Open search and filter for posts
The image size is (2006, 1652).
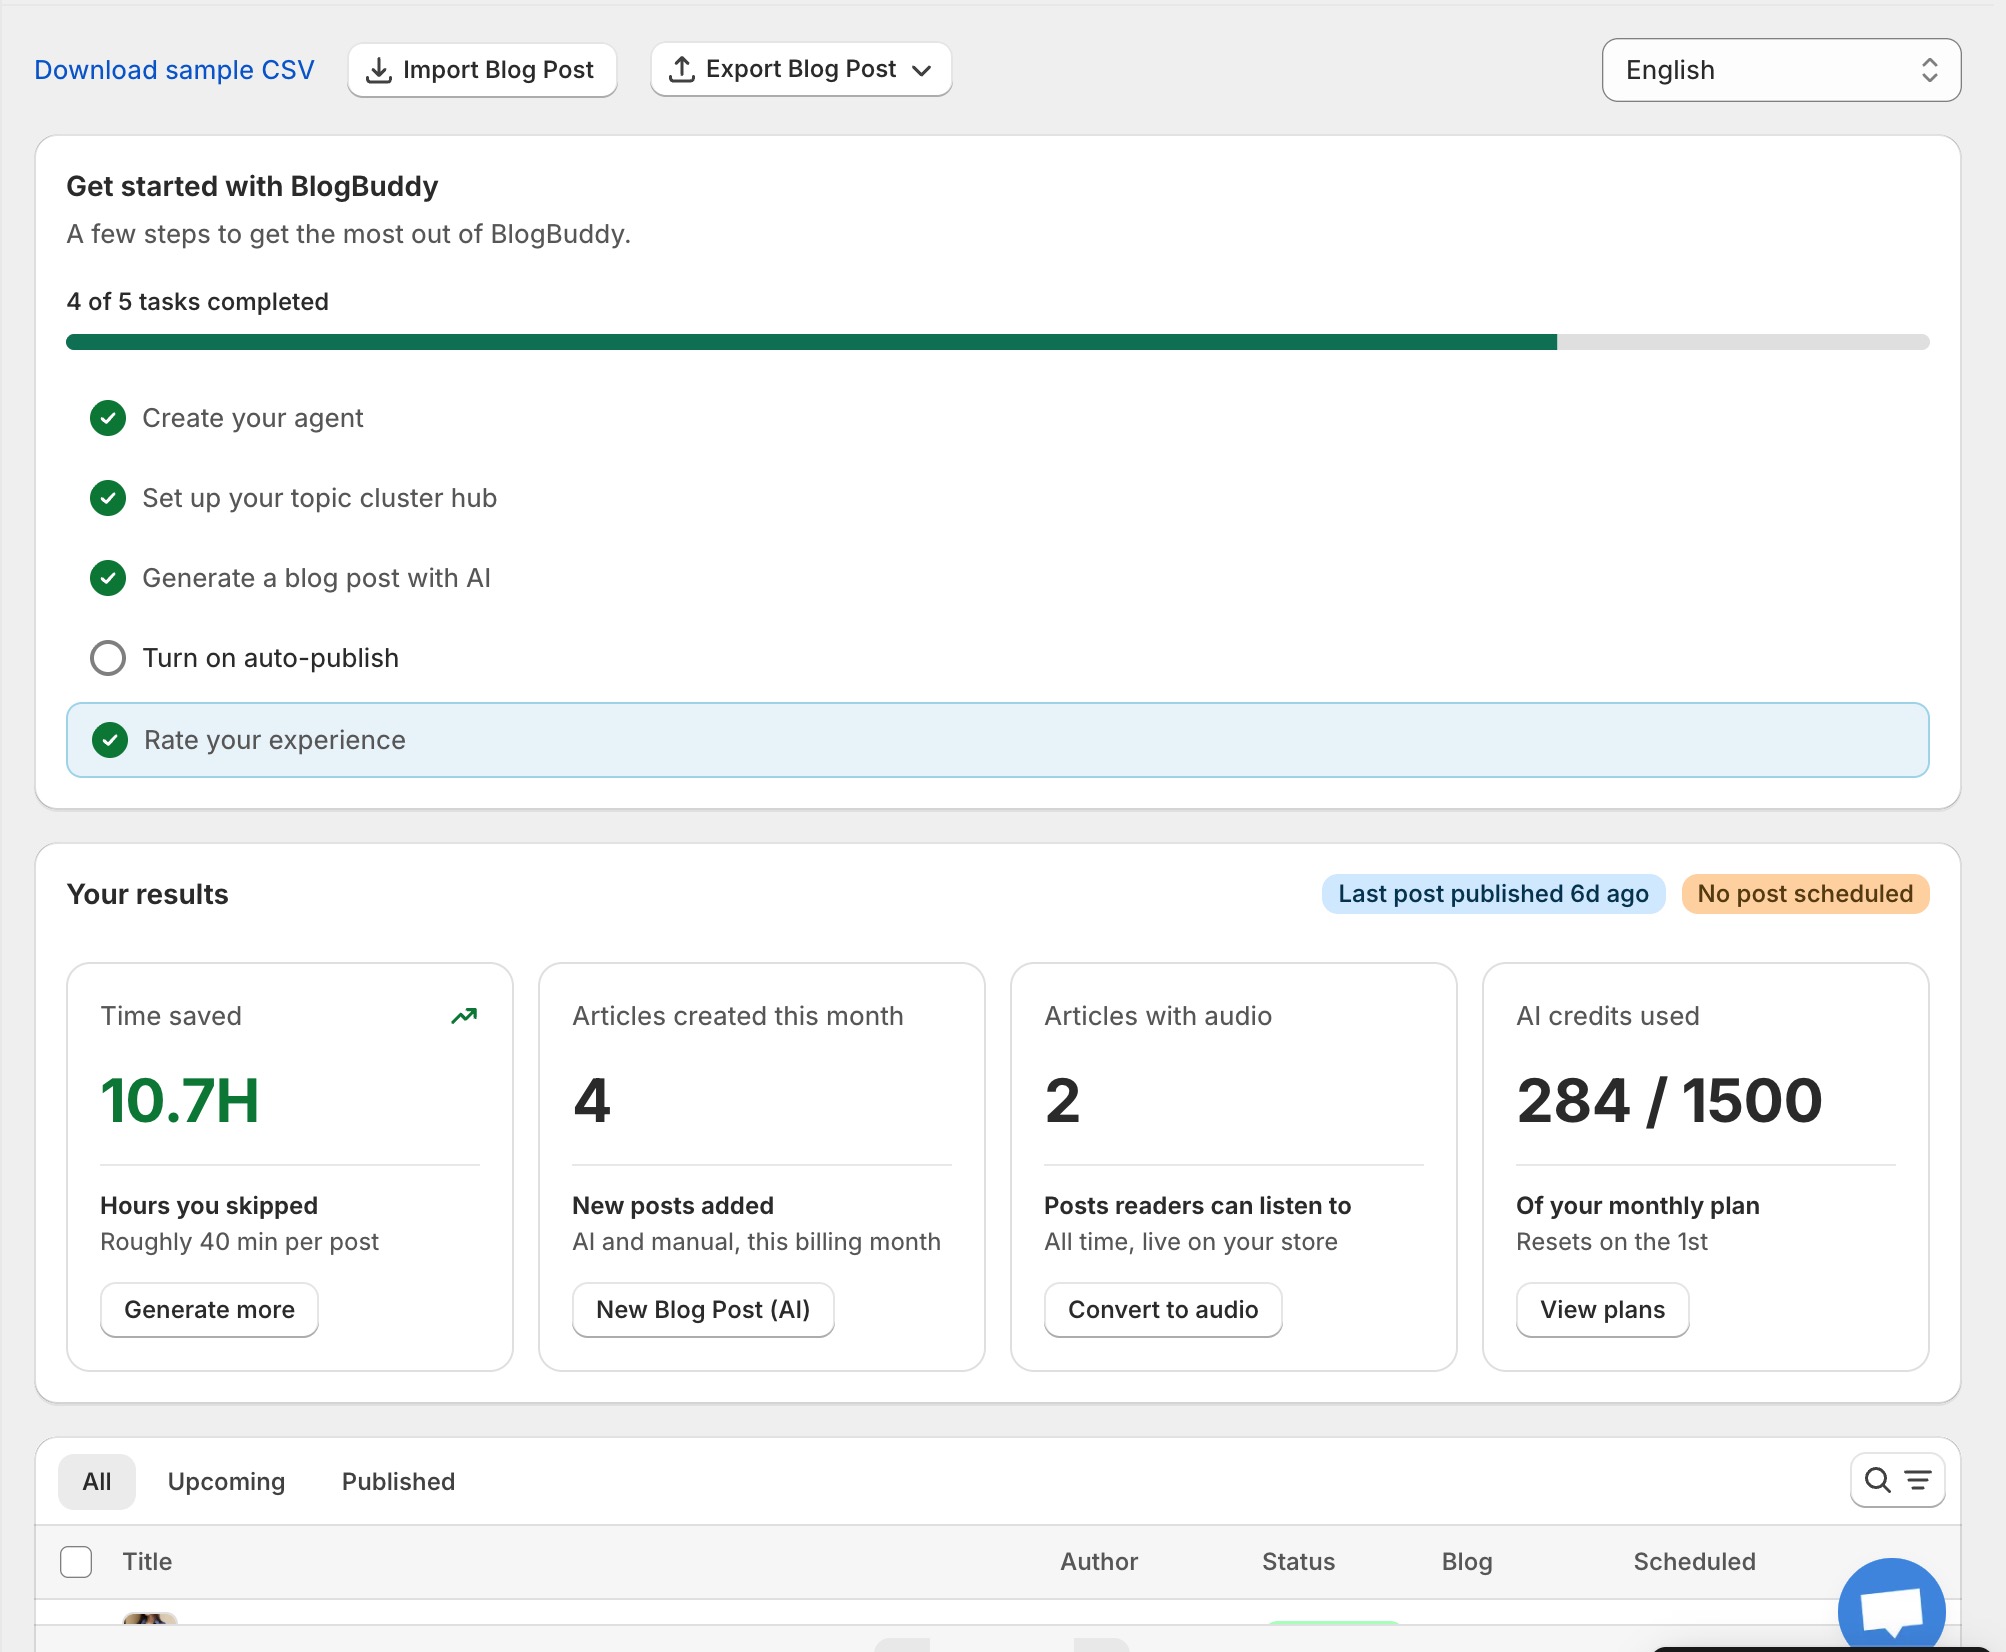coord(1897,1480)
